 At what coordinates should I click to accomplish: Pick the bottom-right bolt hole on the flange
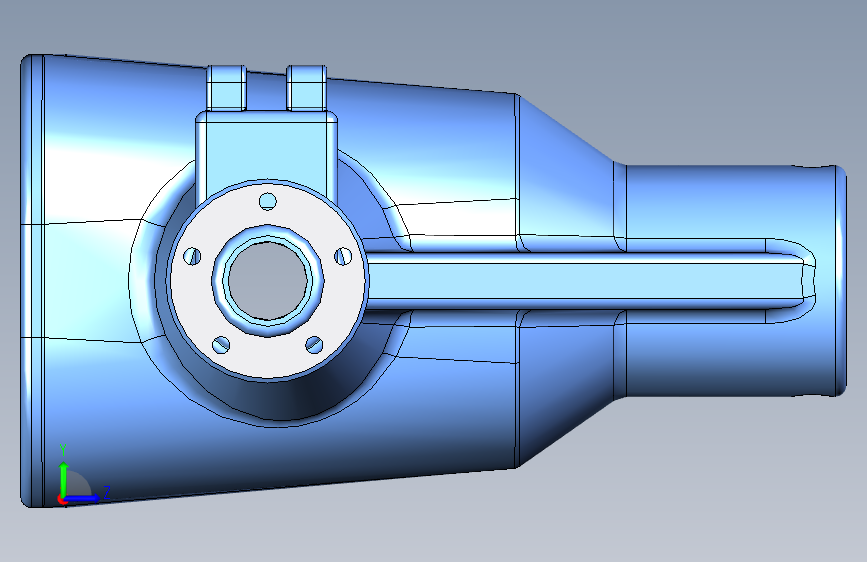pyautogui.click(x=314, y=345)
